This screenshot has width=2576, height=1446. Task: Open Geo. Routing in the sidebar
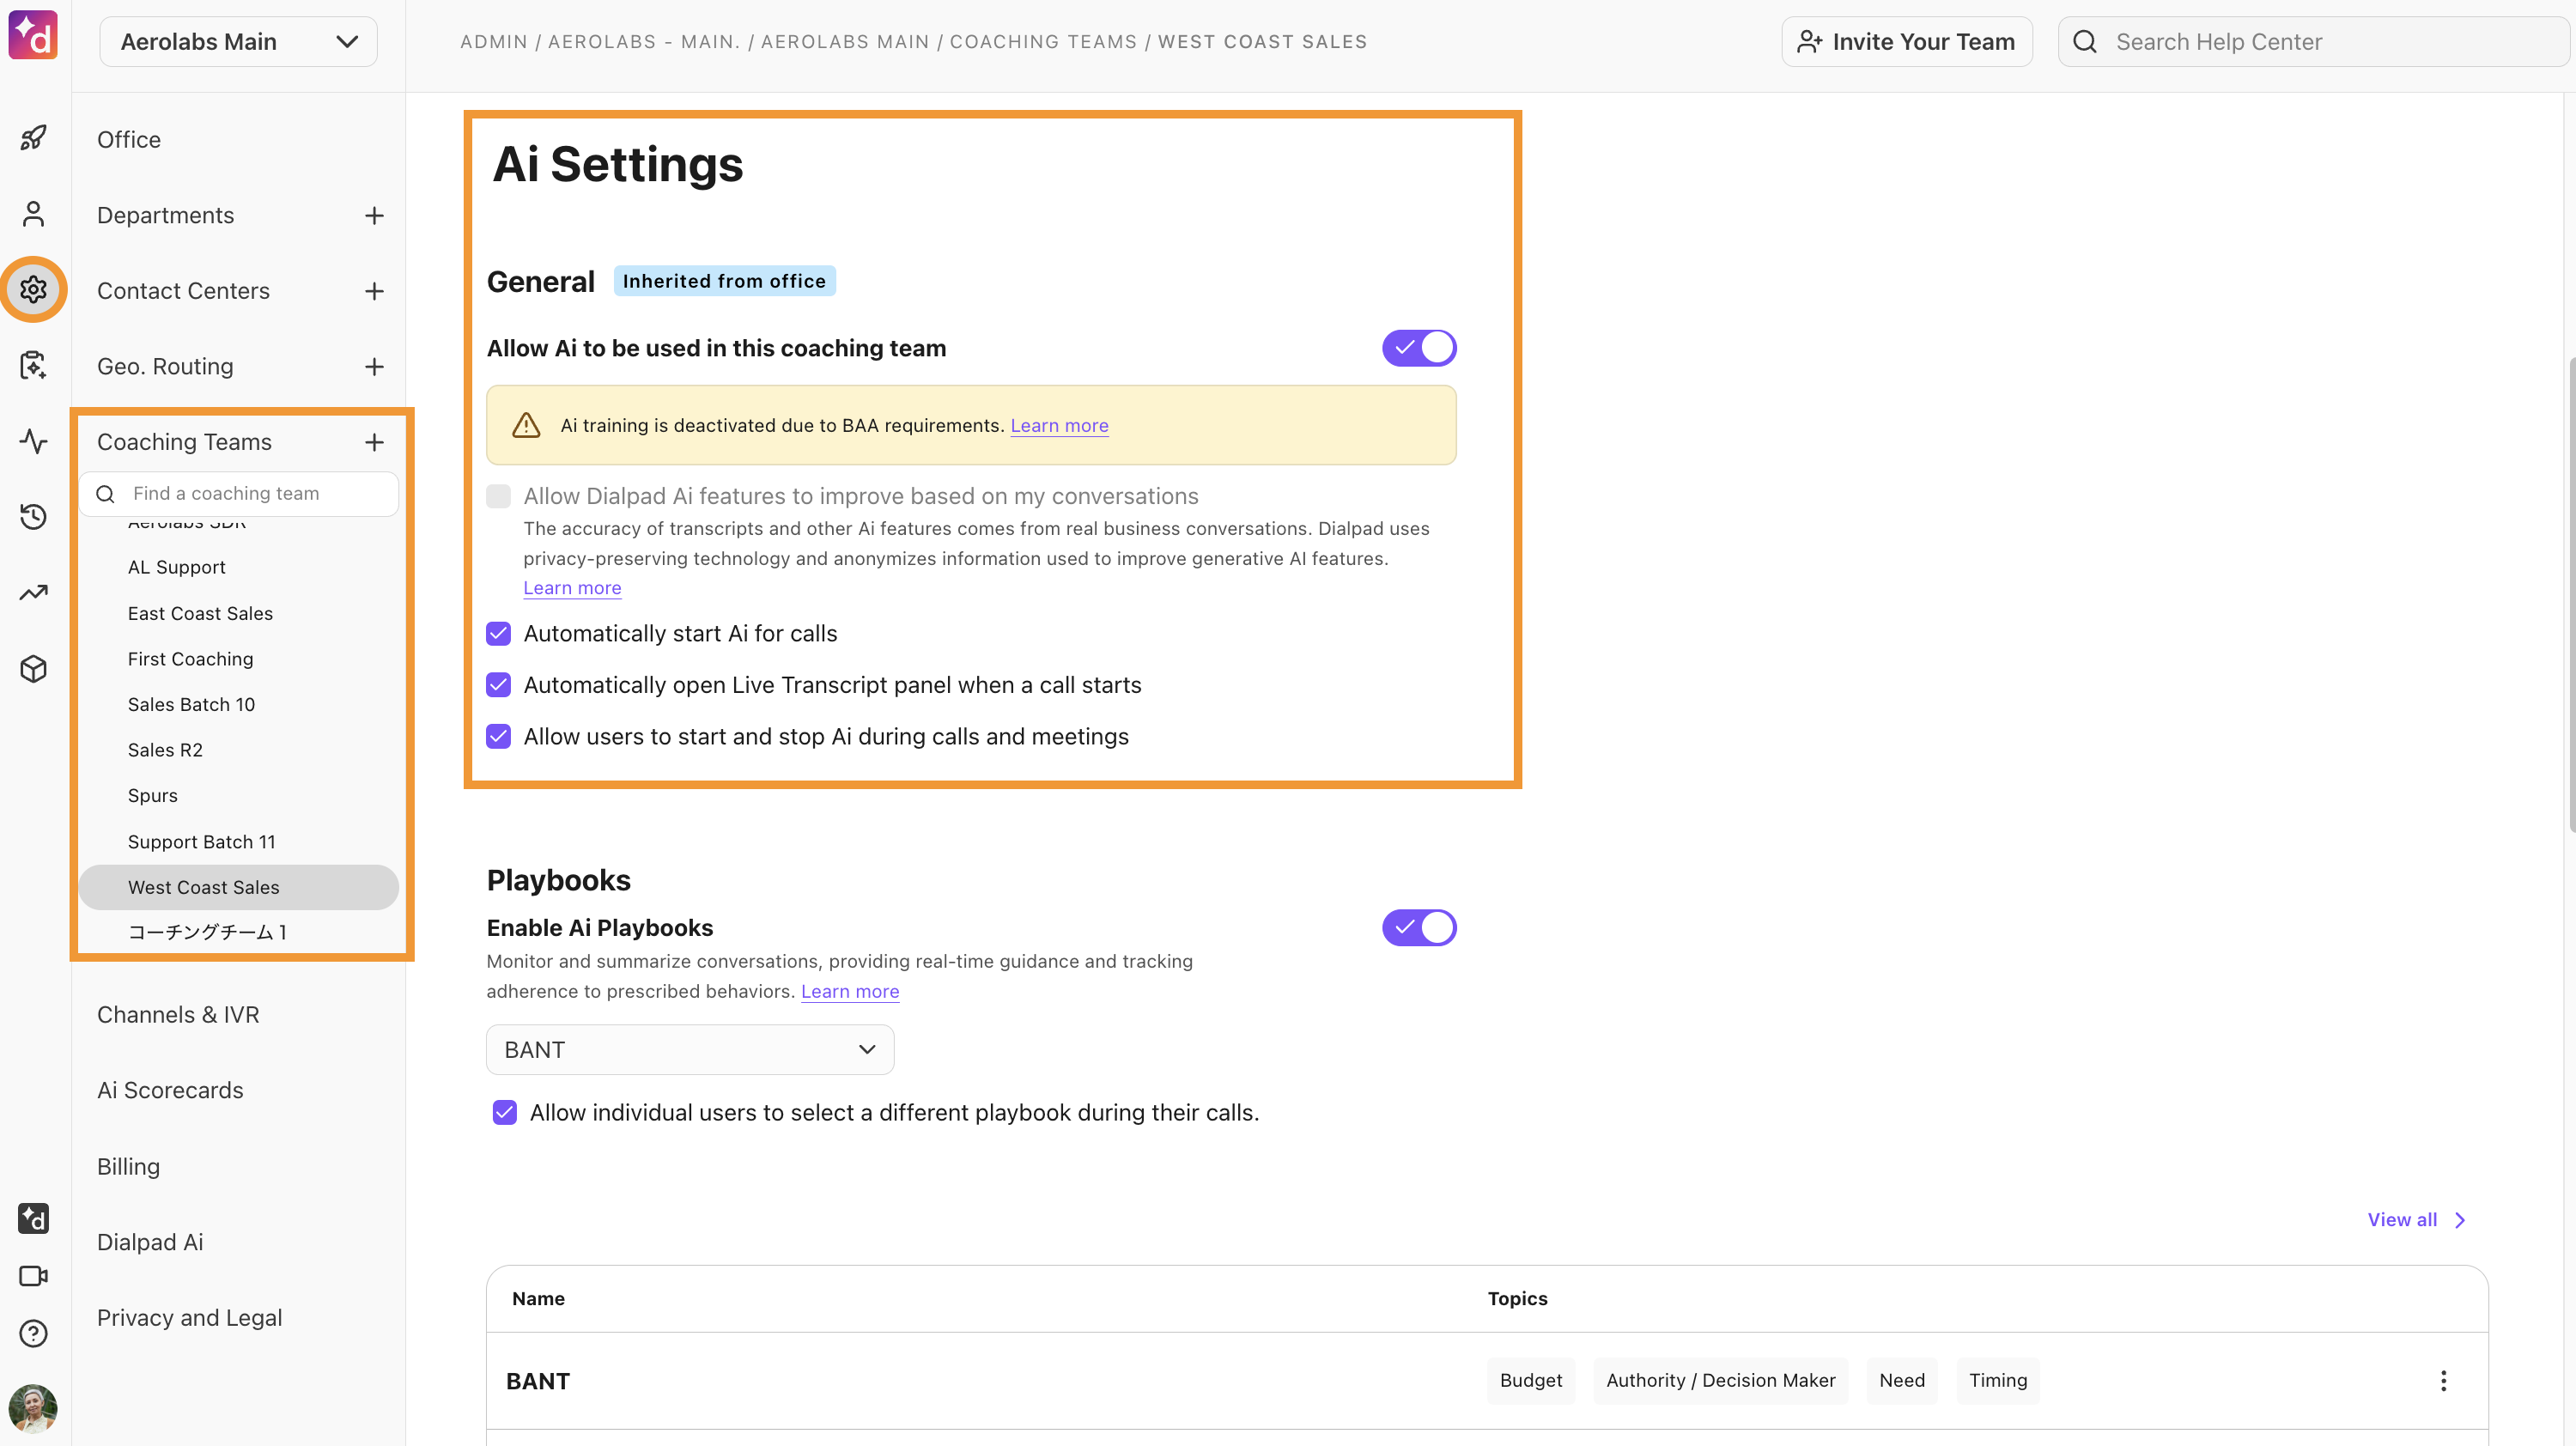pos(165,367)
